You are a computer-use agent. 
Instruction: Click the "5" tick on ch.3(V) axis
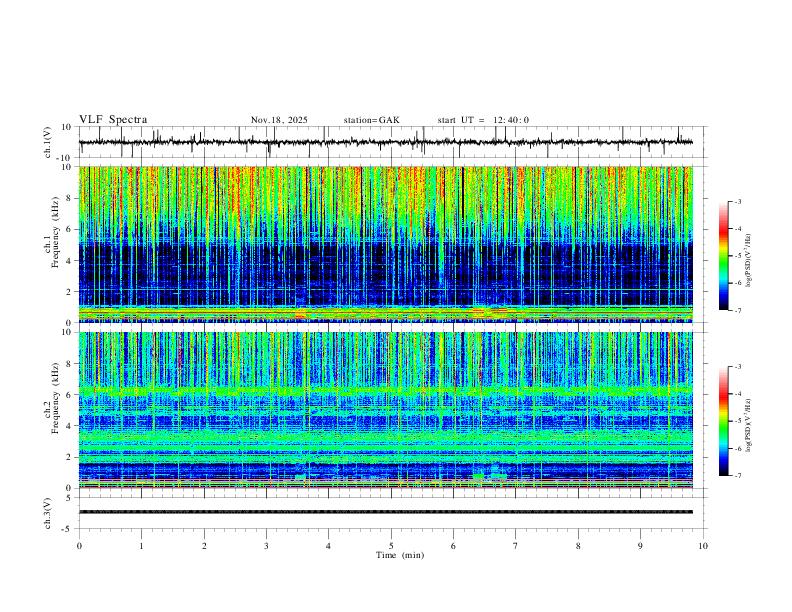pos(70,498)
